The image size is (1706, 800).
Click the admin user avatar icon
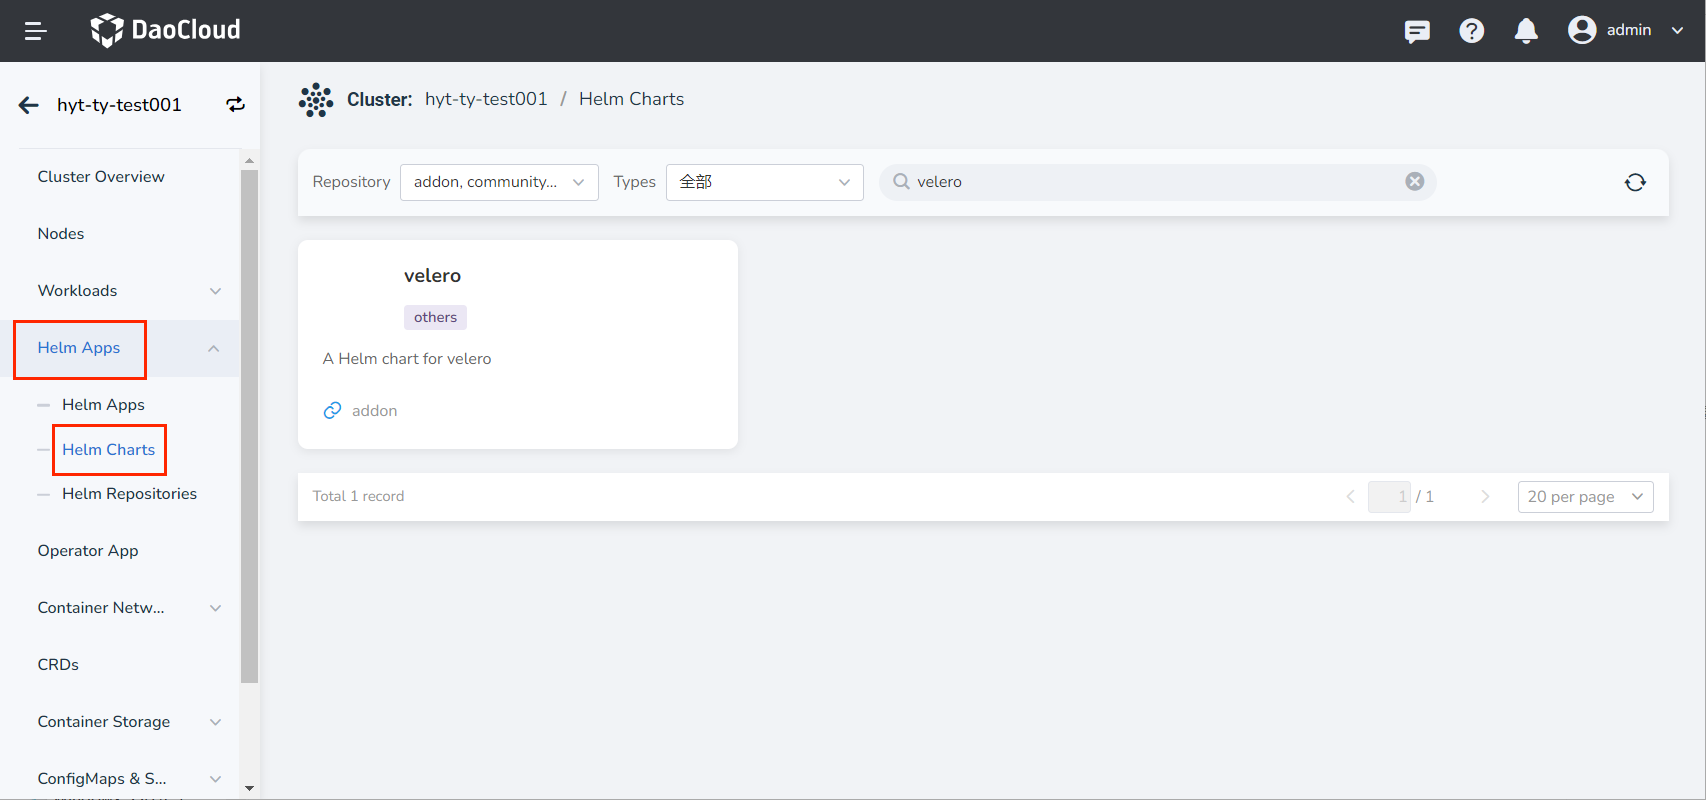click(1582, 30)
